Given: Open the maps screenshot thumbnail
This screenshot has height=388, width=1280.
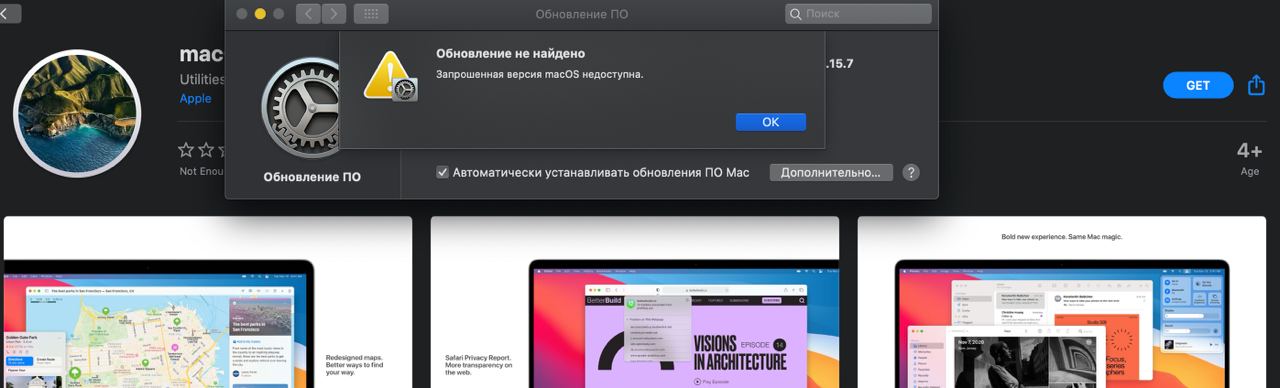Looking at the screenshot, I should tap(208, 302).
